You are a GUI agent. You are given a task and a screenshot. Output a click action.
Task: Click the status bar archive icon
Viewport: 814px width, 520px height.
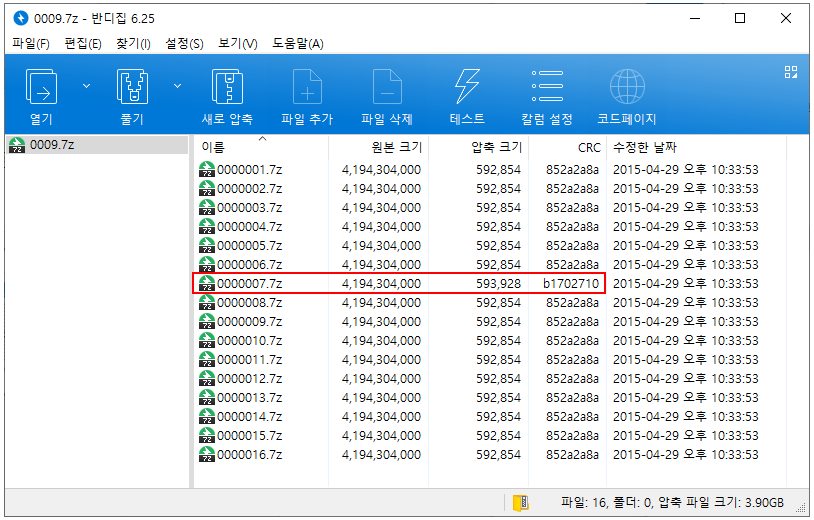point(520,503)
